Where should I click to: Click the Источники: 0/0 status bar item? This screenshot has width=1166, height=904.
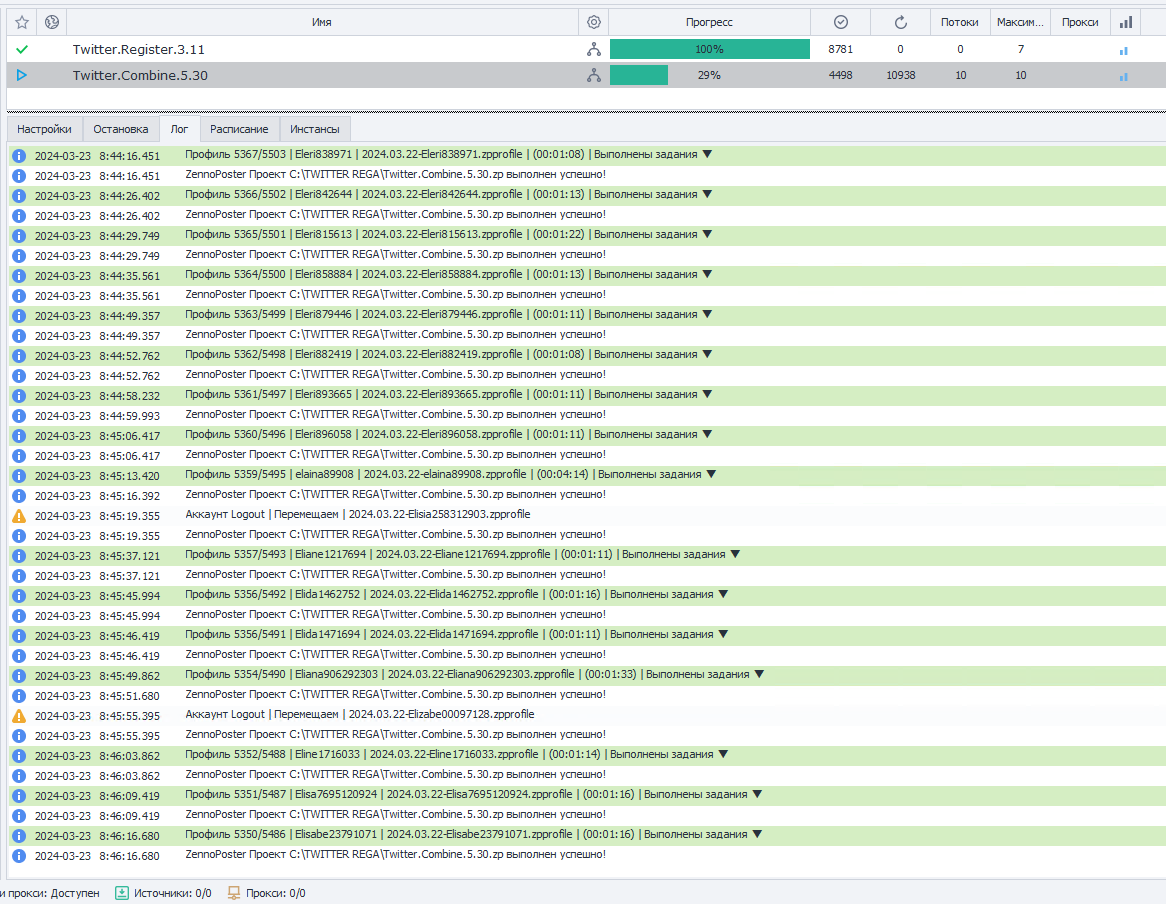pyautogui.click(x=163, y=893)
